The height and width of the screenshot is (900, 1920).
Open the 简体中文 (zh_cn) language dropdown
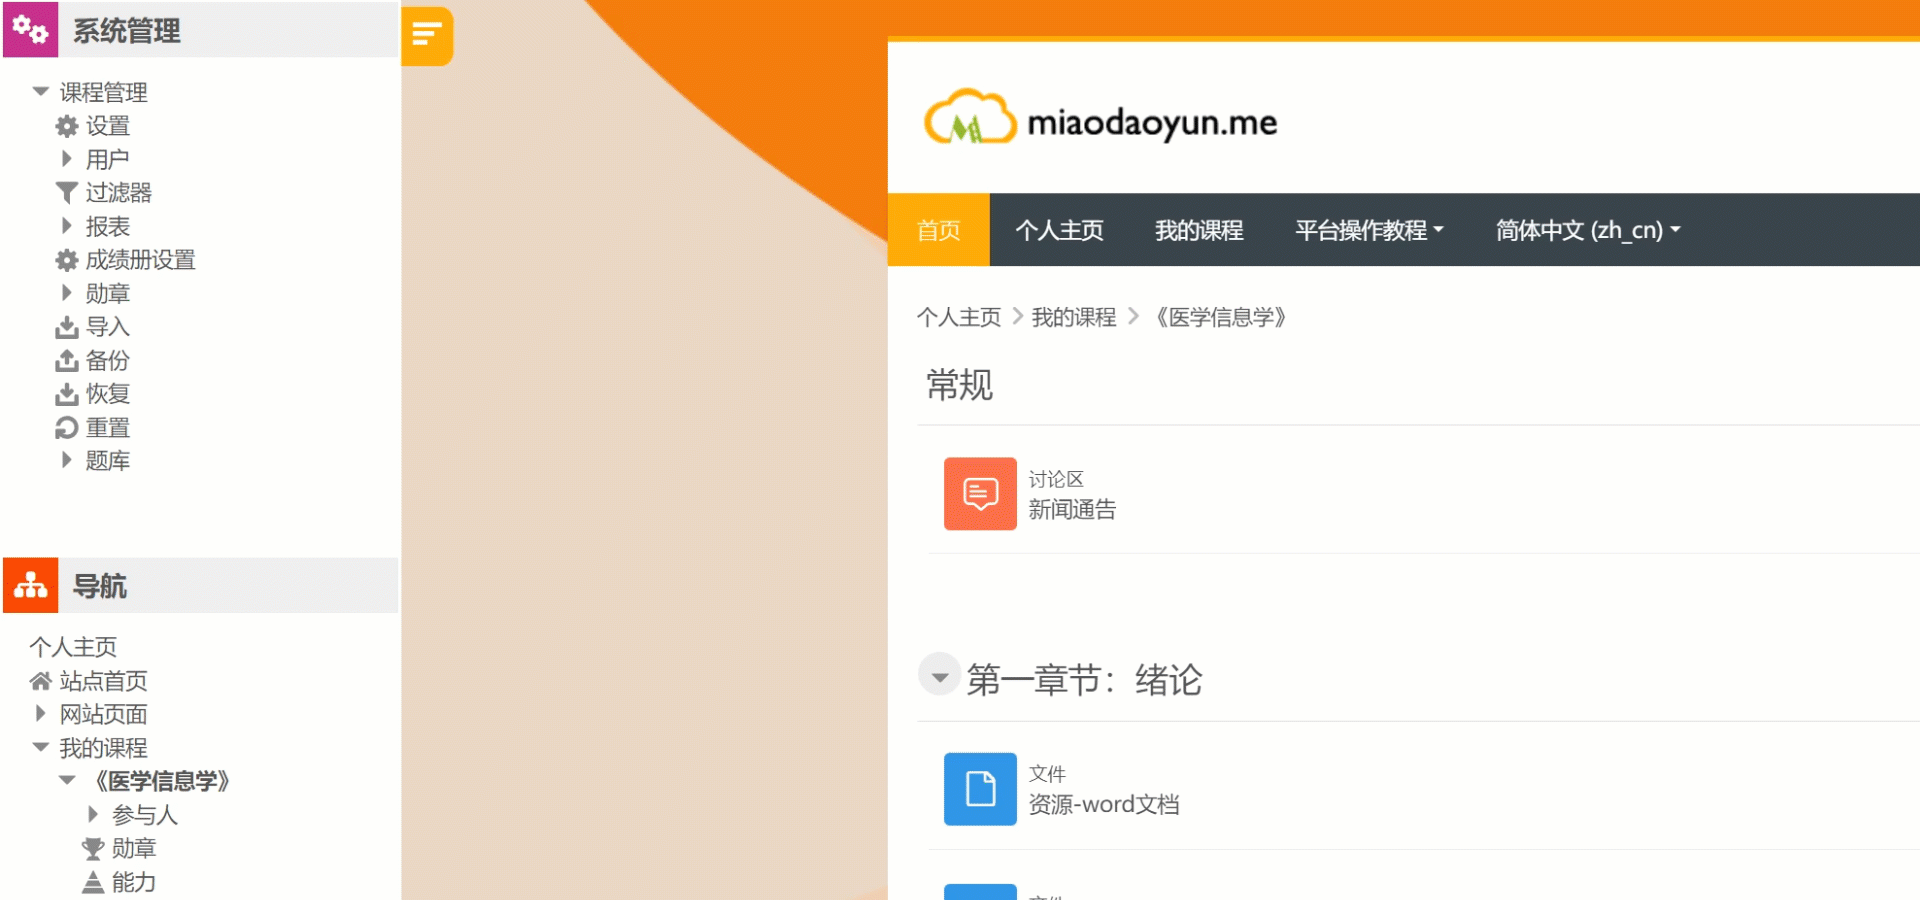(1588, 230)
